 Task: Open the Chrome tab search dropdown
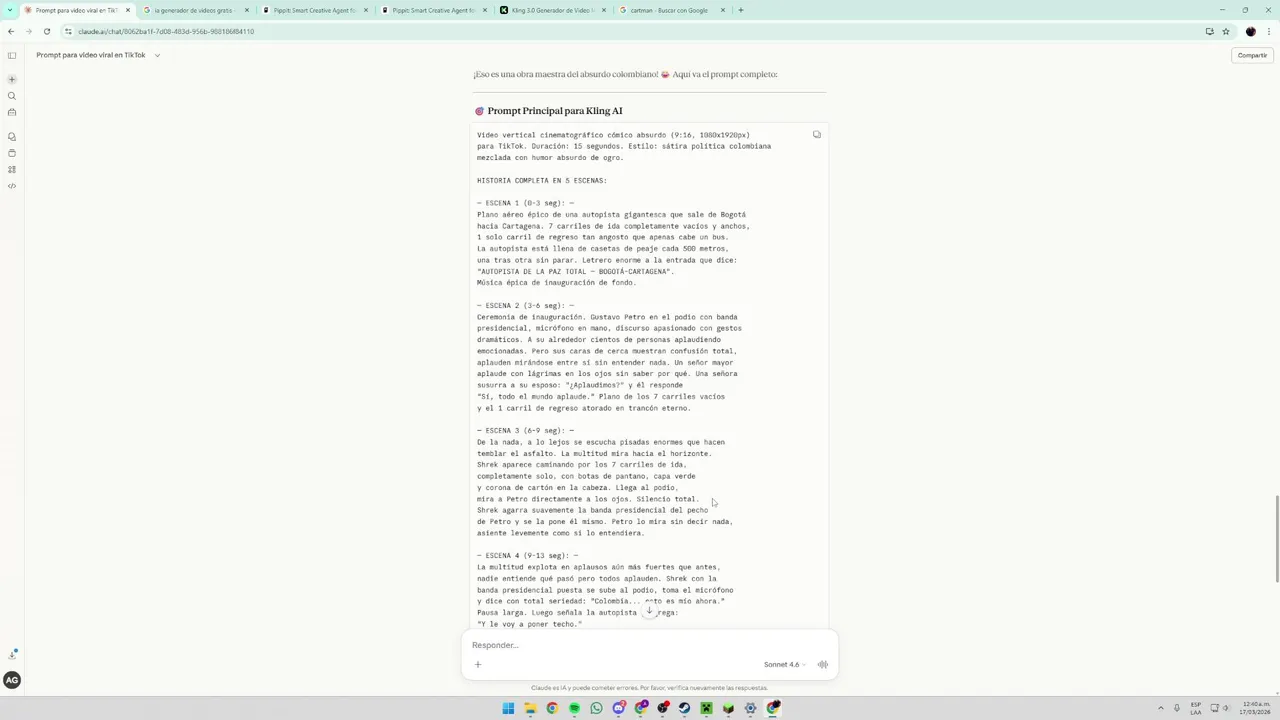tap(11, 10)
